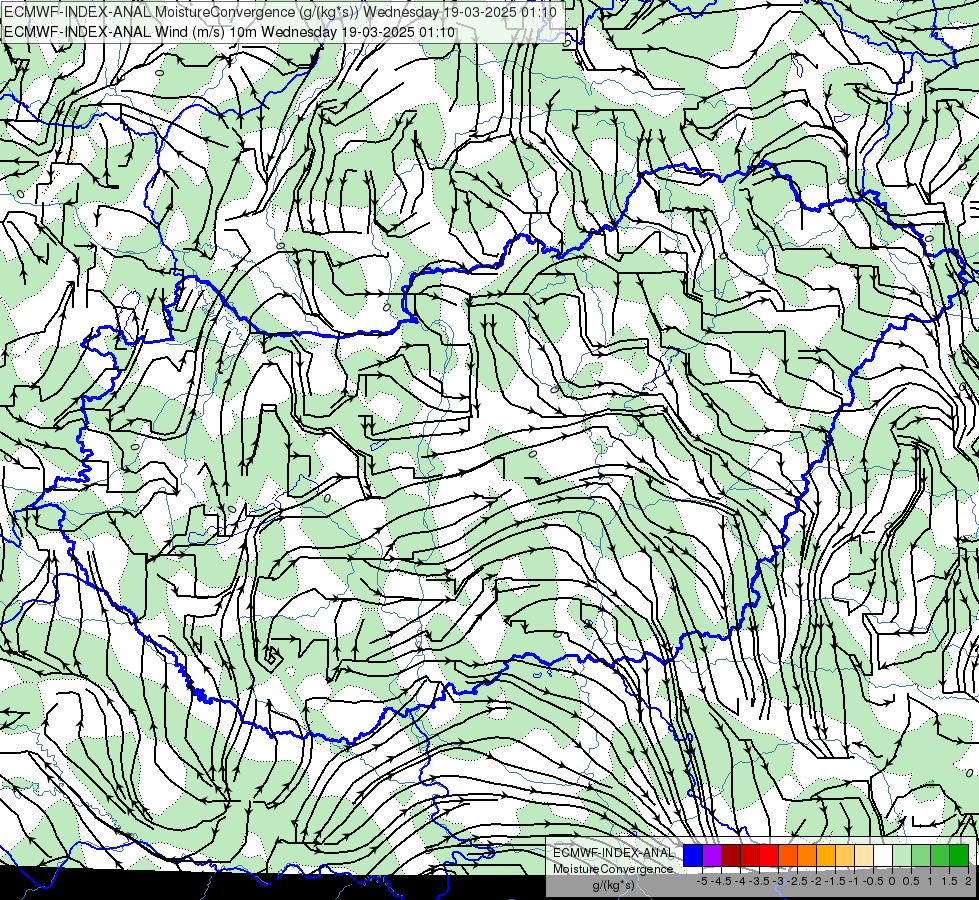Select the orange swatch between -2.5 and -2
This screenshot has height=900, width=979.
807,855
